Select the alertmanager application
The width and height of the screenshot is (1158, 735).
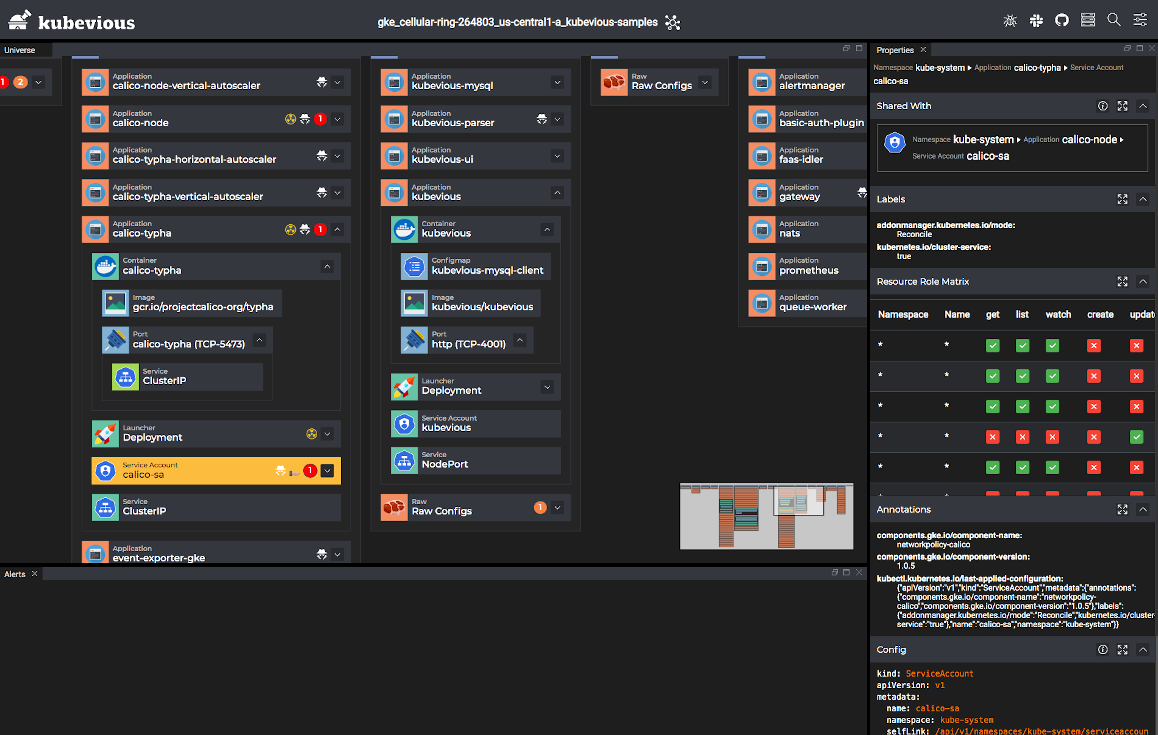click(808, 82)
